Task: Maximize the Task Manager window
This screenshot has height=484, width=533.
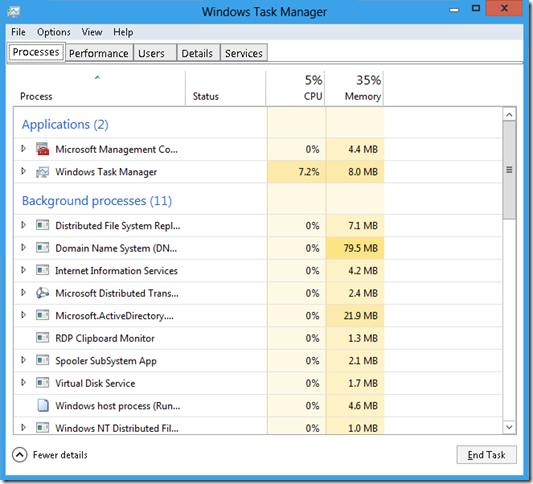Action: [x=476, y=8]
